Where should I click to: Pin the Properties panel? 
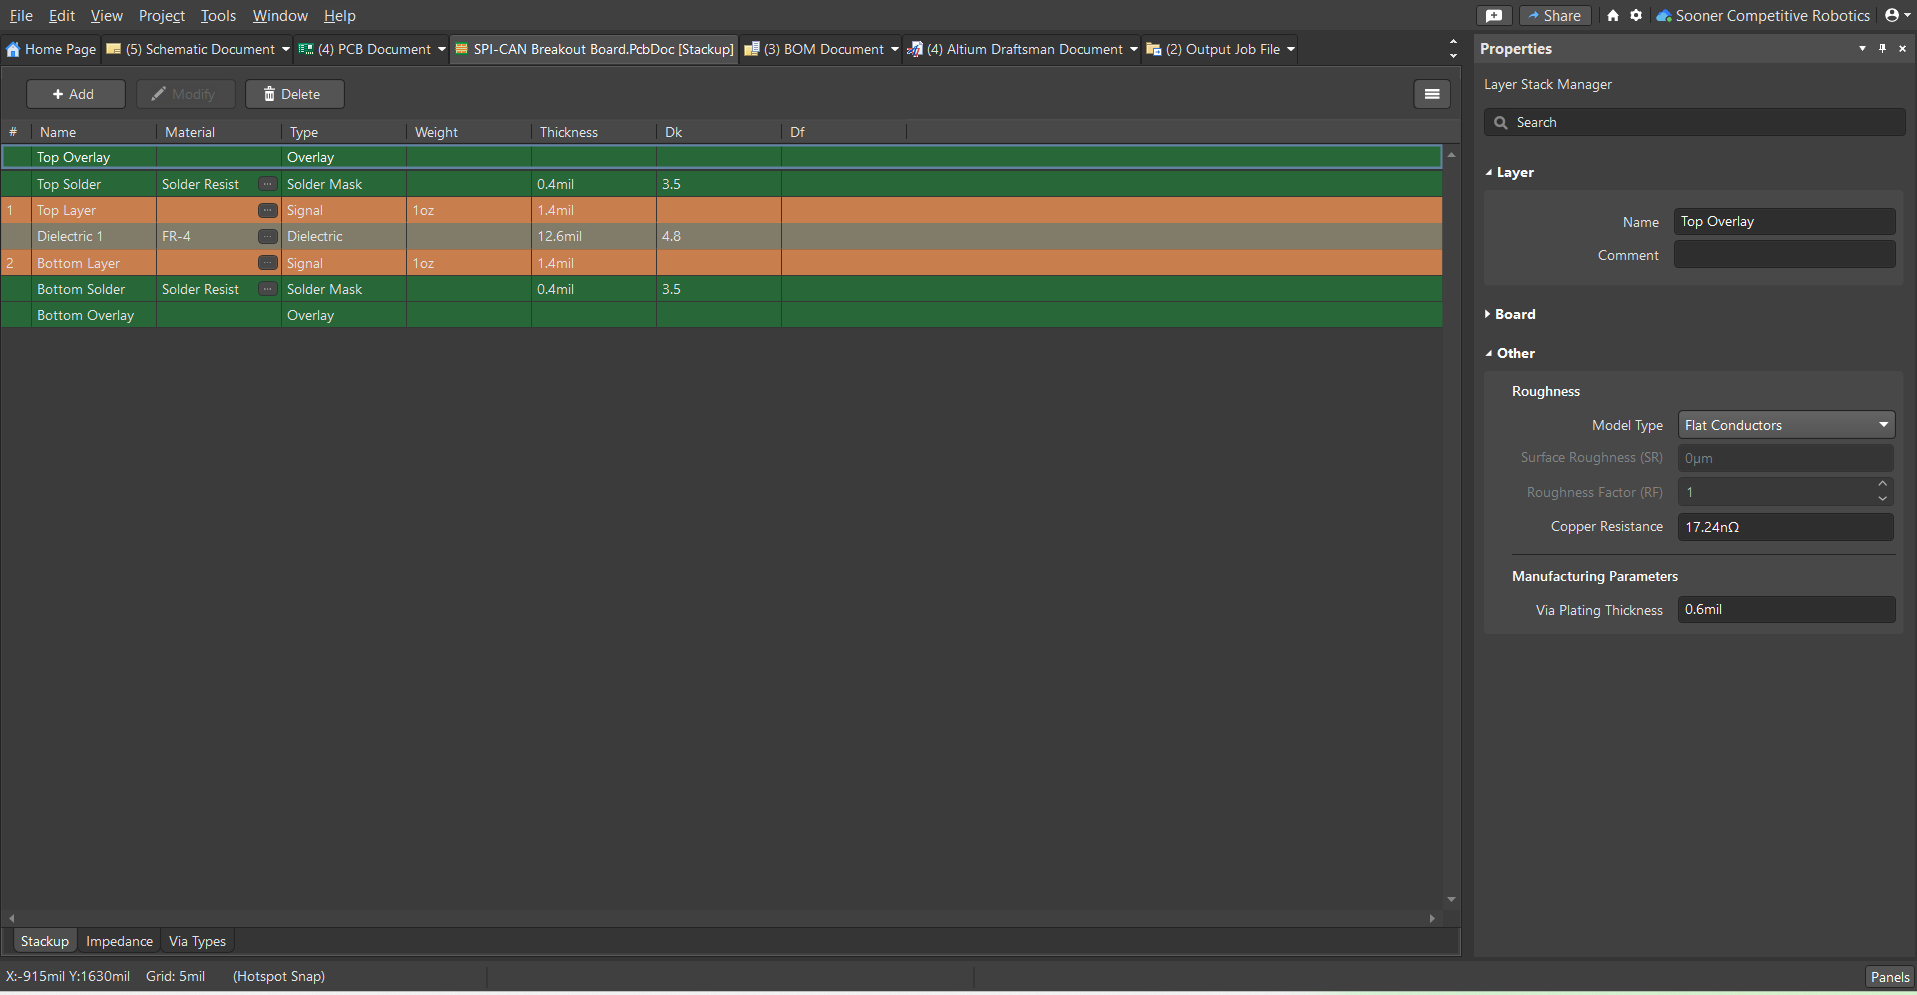tap(1882, 48)
